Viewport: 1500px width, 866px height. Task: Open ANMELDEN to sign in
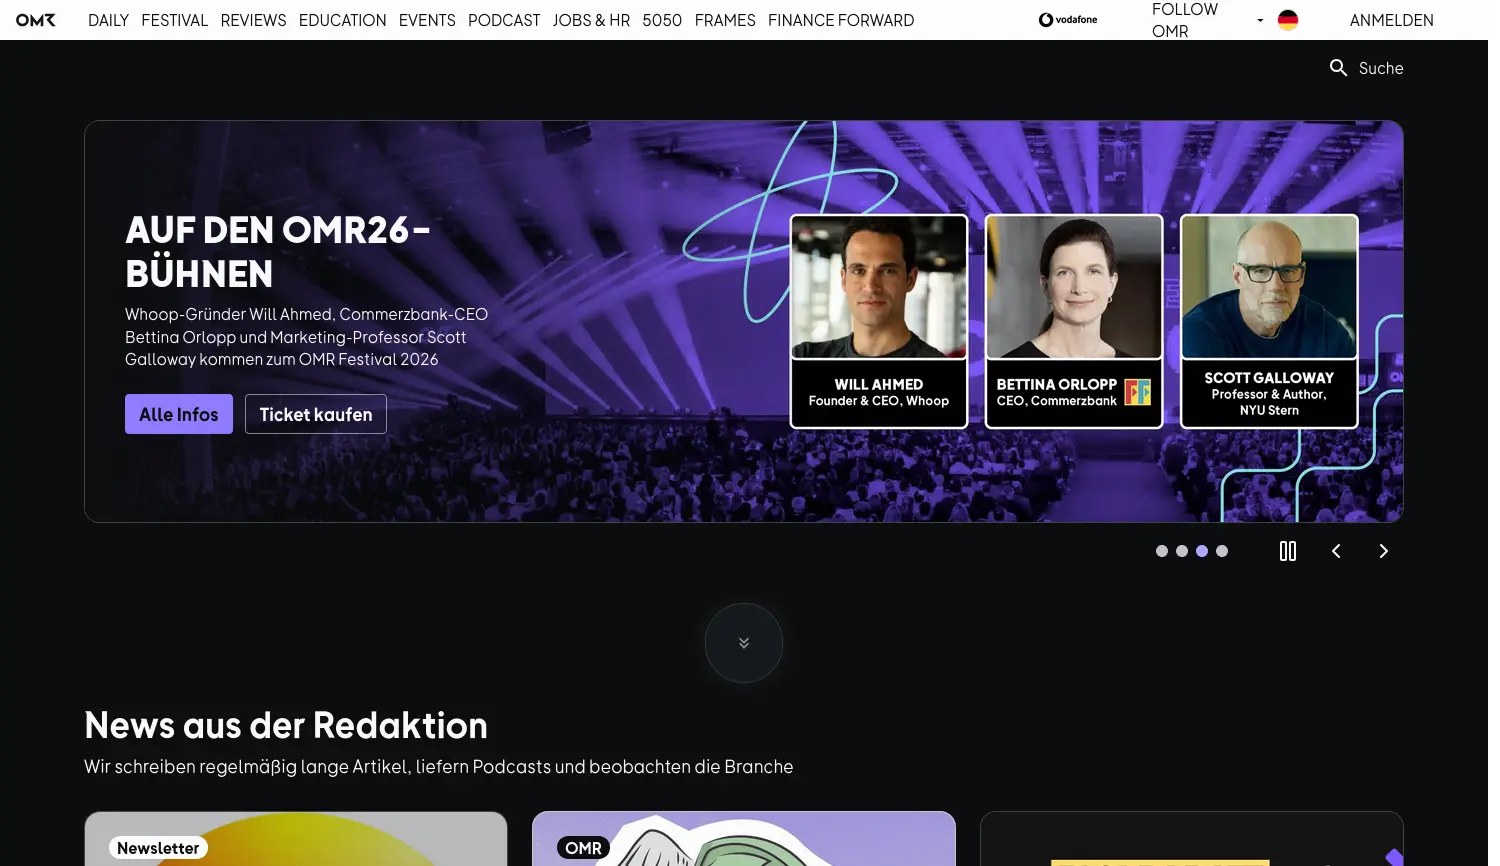click(x=1391, y=19)
